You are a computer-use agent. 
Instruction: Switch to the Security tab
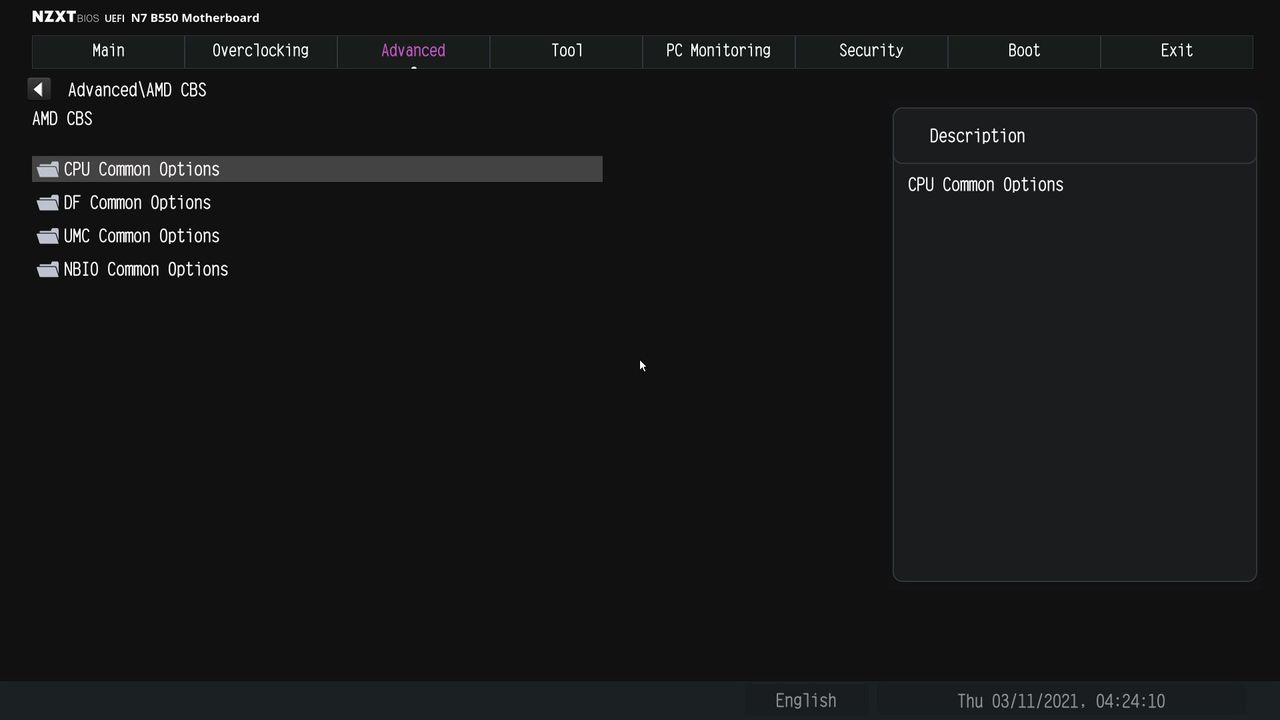(x=871, y=51)
